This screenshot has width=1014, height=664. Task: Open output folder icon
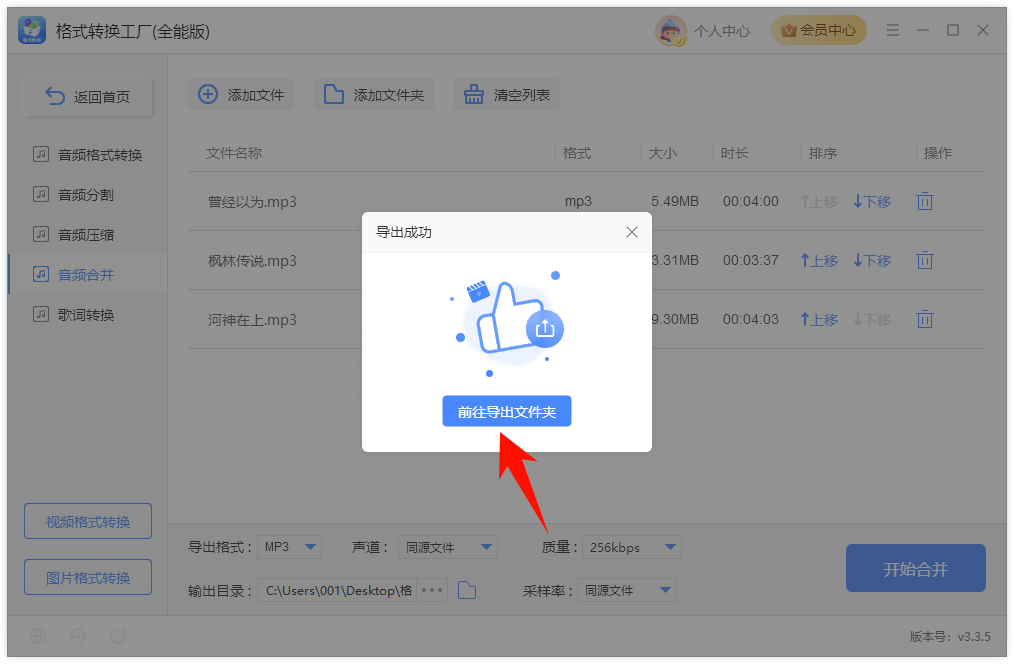[467, 590]
